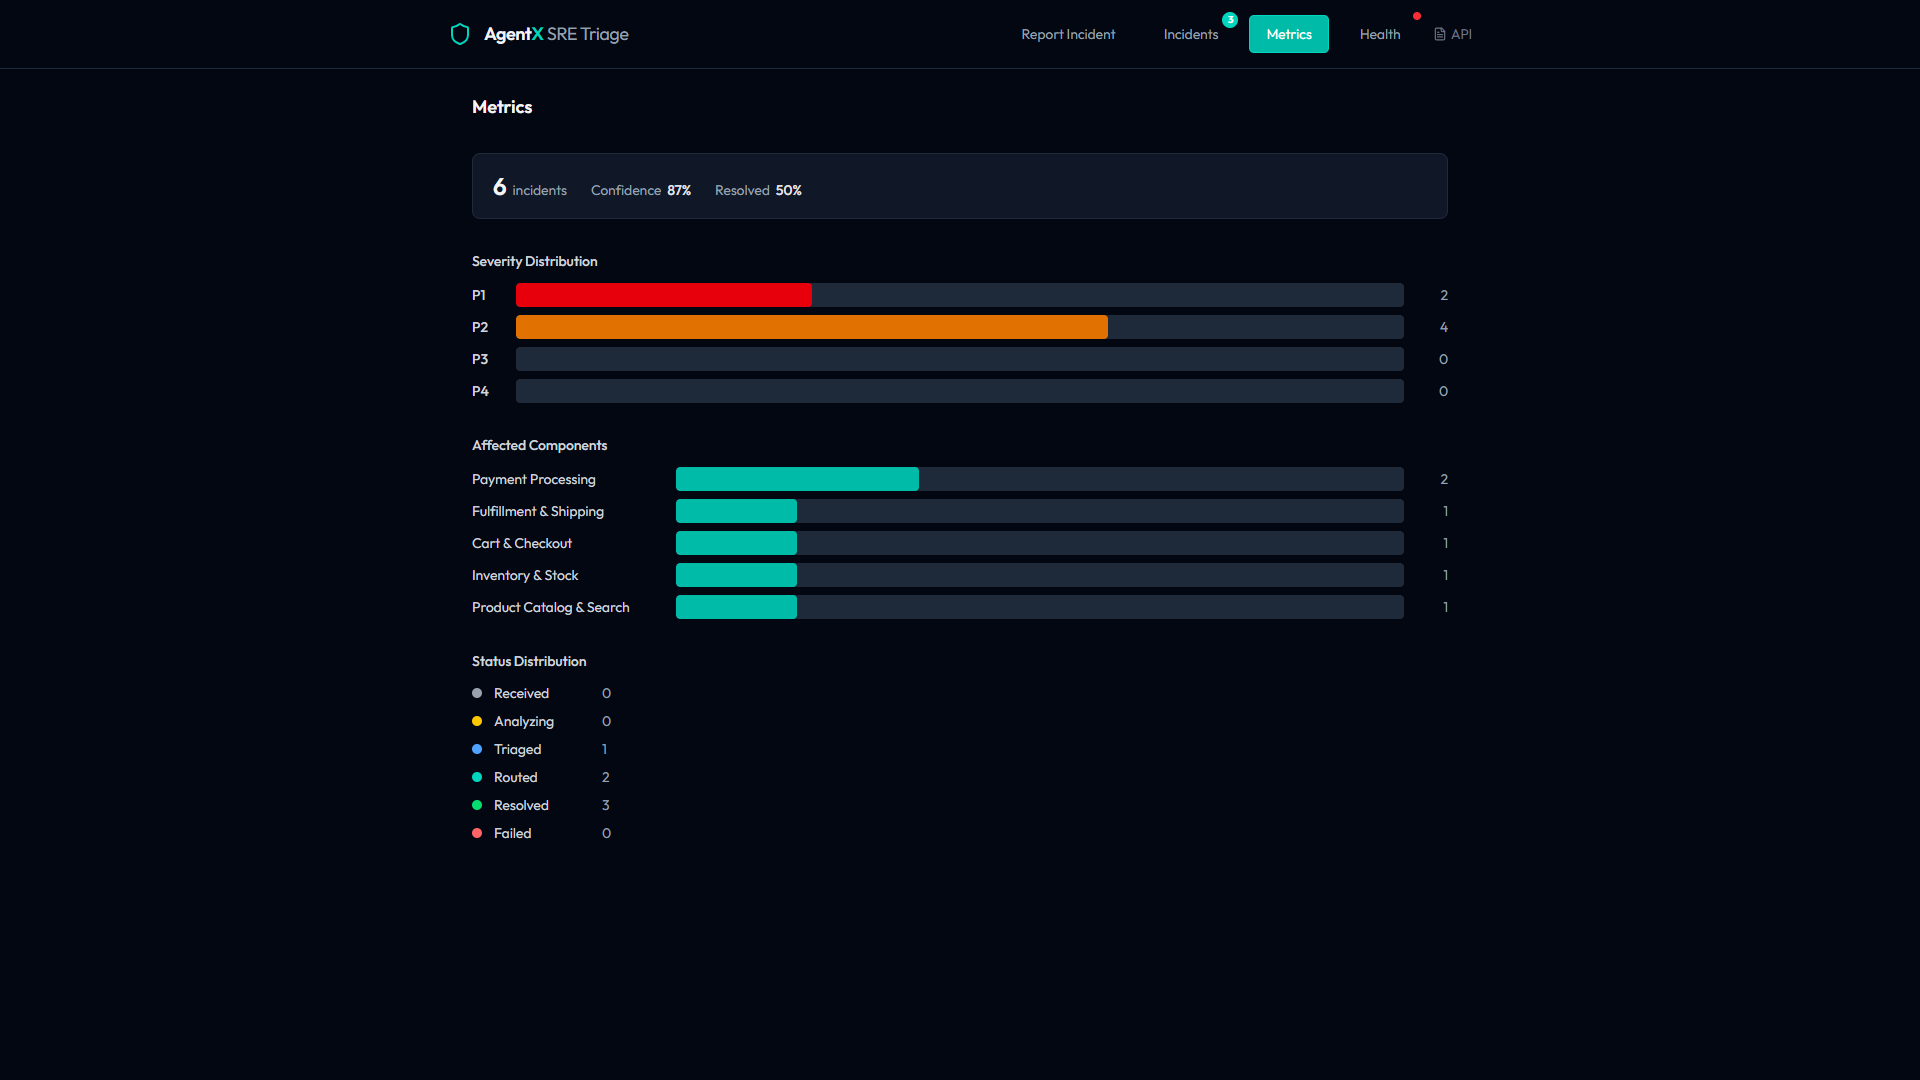Screen dimensions: 1920x1080
Task: Click the Failed status indicator dot
Action: (477, 833)
